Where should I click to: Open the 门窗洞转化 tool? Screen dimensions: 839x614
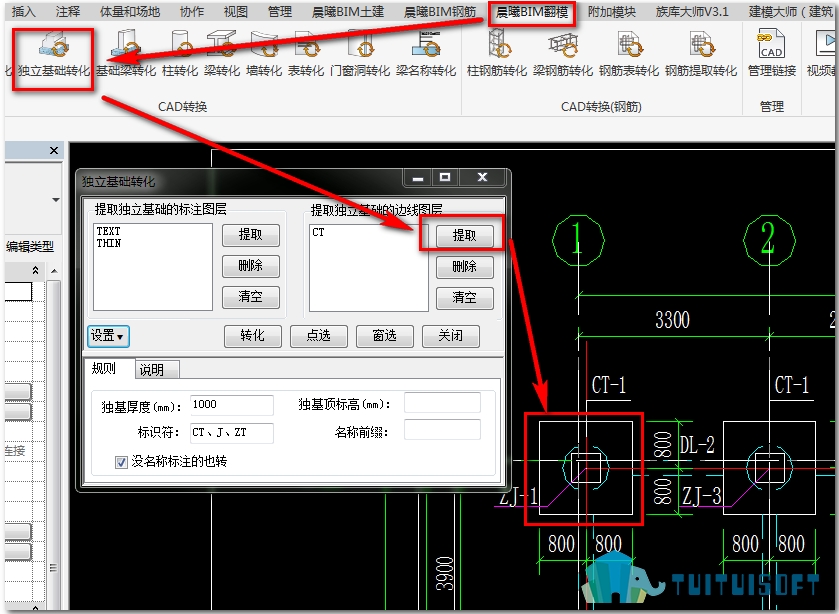(x=360, y=55)
